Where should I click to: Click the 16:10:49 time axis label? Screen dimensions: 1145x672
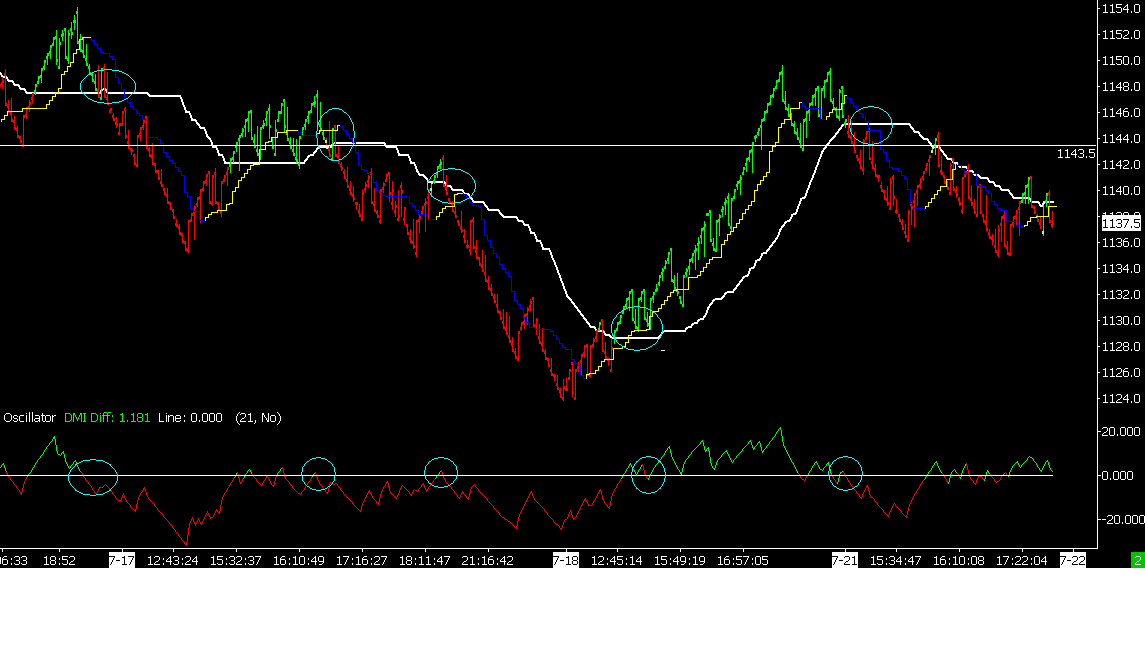point(299,561)
